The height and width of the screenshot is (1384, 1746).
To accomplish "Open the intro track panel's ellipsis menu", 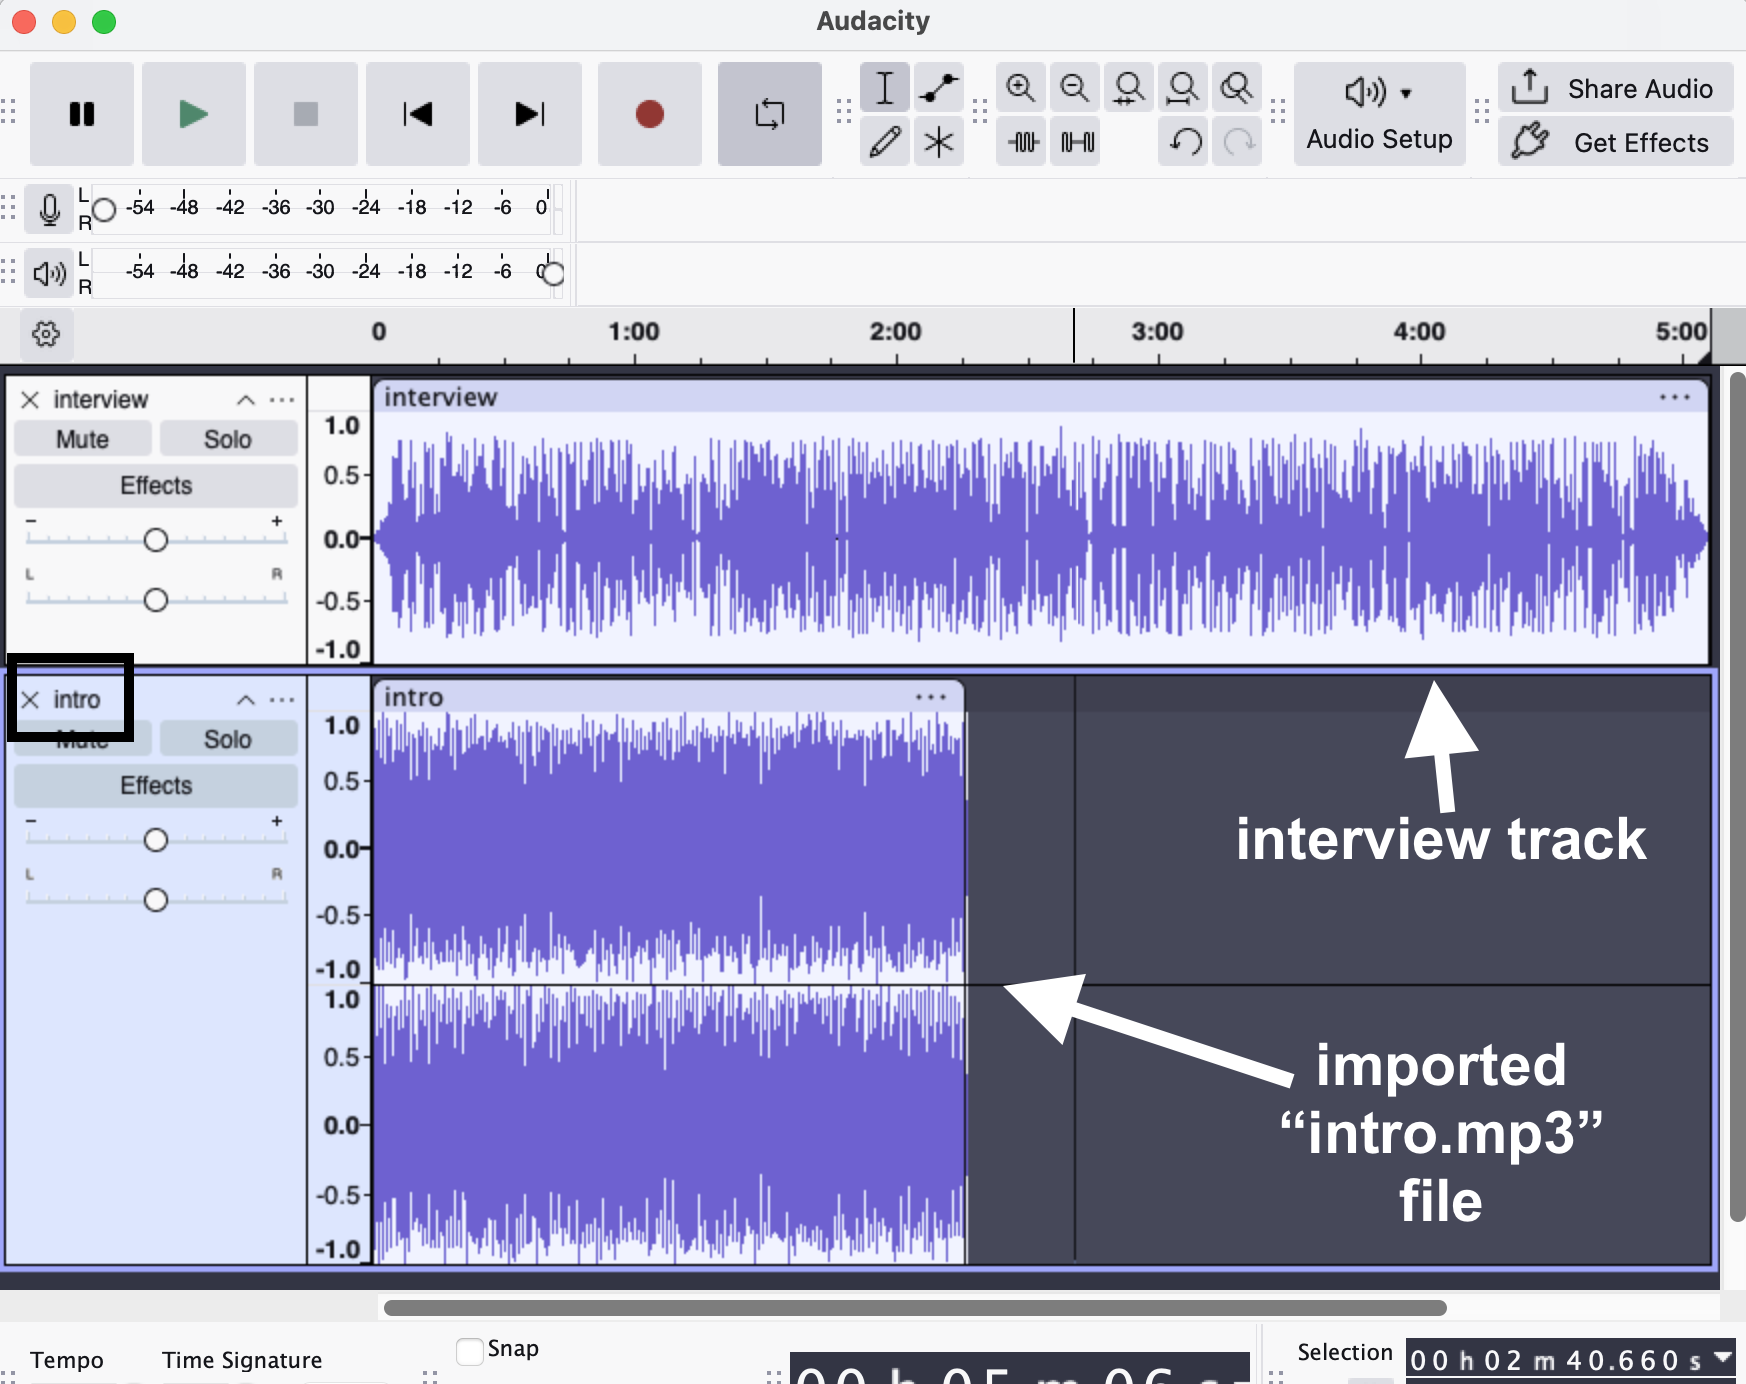I will [x=282, y=700].
